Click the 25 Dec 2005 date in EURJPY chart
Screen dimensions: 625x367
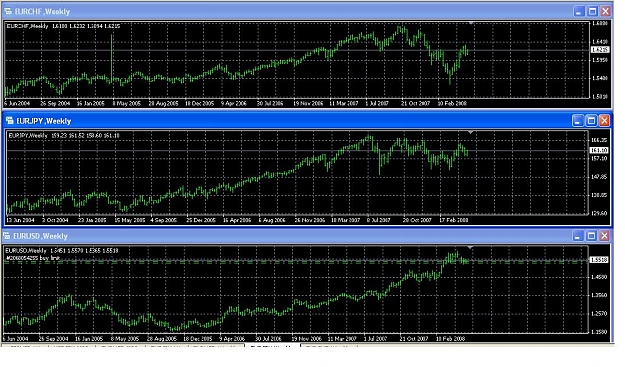(201, 220)
